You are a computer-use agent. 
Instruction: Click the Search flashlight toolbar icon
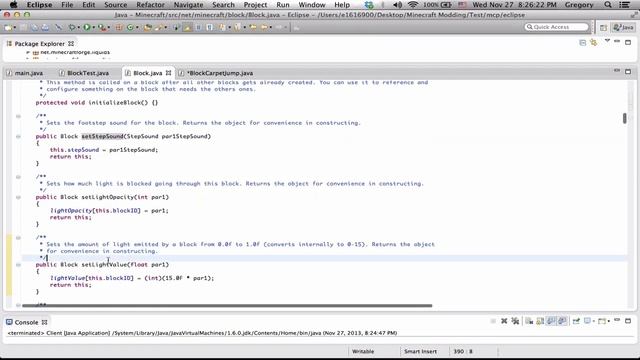pyautogui.click(x=158, y=27)
